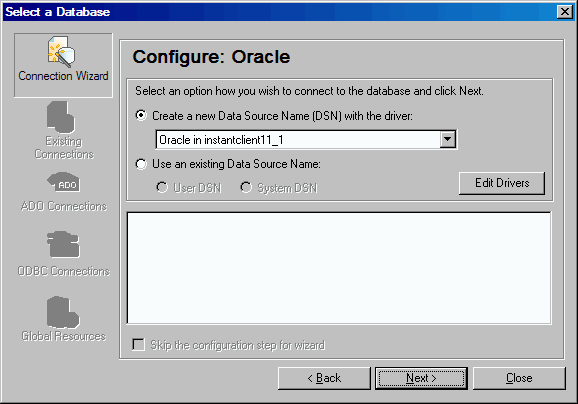Click the Close button at bottom
This screenshot has height=404, width=578.
pyautogui.click(x=519, y=378)
